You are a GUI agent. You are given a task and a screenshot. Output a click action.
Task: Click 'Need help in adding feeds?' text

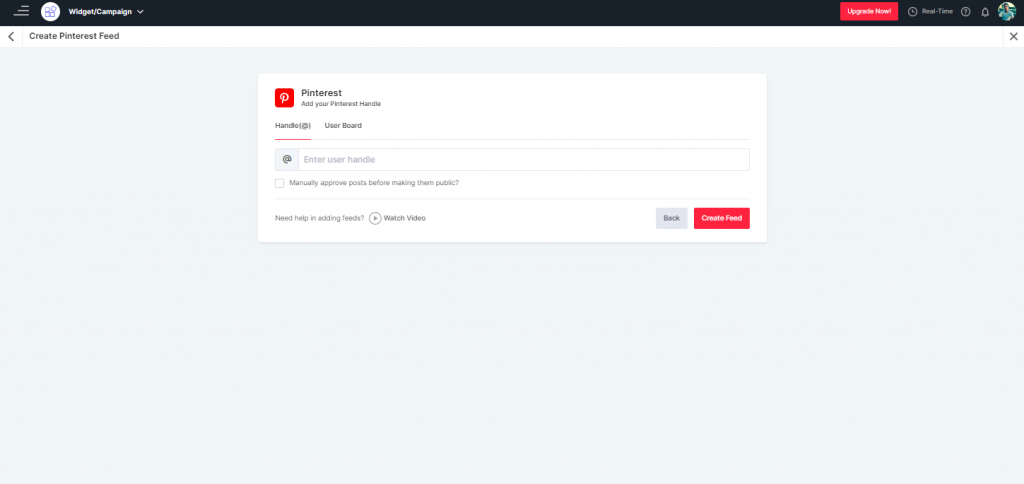click(x=320, y=218)
